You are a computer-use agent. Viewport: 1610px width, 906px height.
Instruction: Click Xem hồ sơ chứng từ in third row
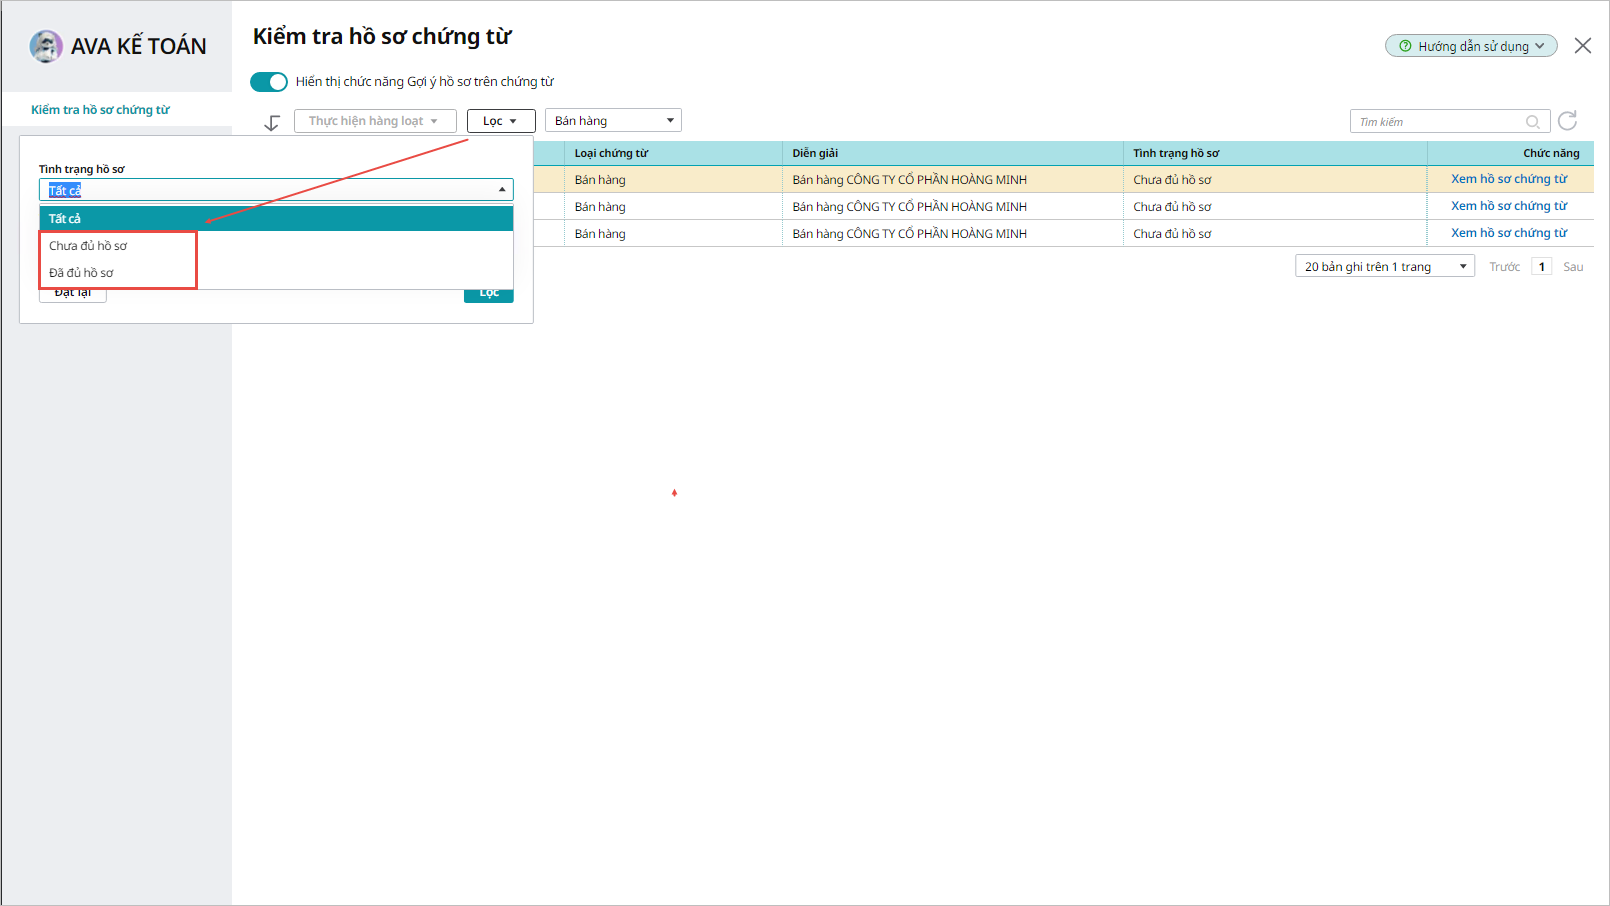1508,233
